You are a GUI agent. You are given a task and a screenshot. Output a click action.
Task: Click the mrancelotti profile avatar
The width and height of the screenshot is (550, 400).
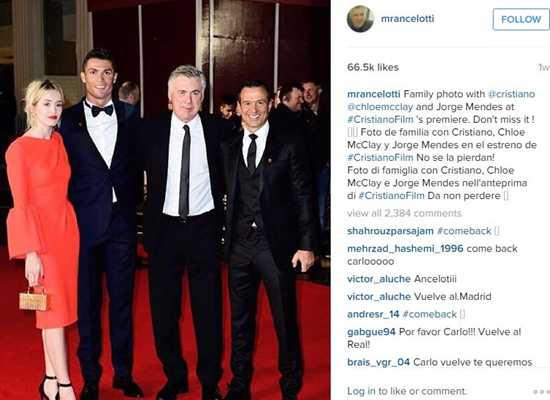pos(360,19)
